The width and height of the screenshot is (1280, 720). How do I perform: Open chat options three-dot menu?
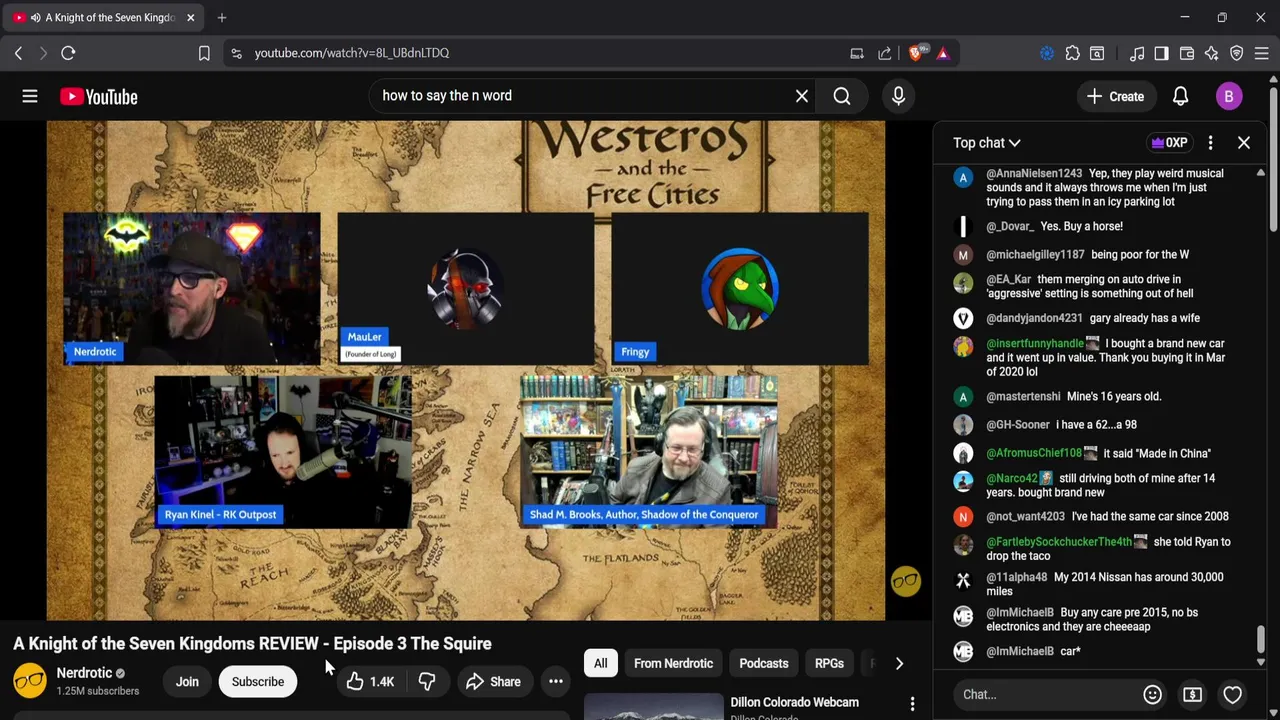point(1210,143)
